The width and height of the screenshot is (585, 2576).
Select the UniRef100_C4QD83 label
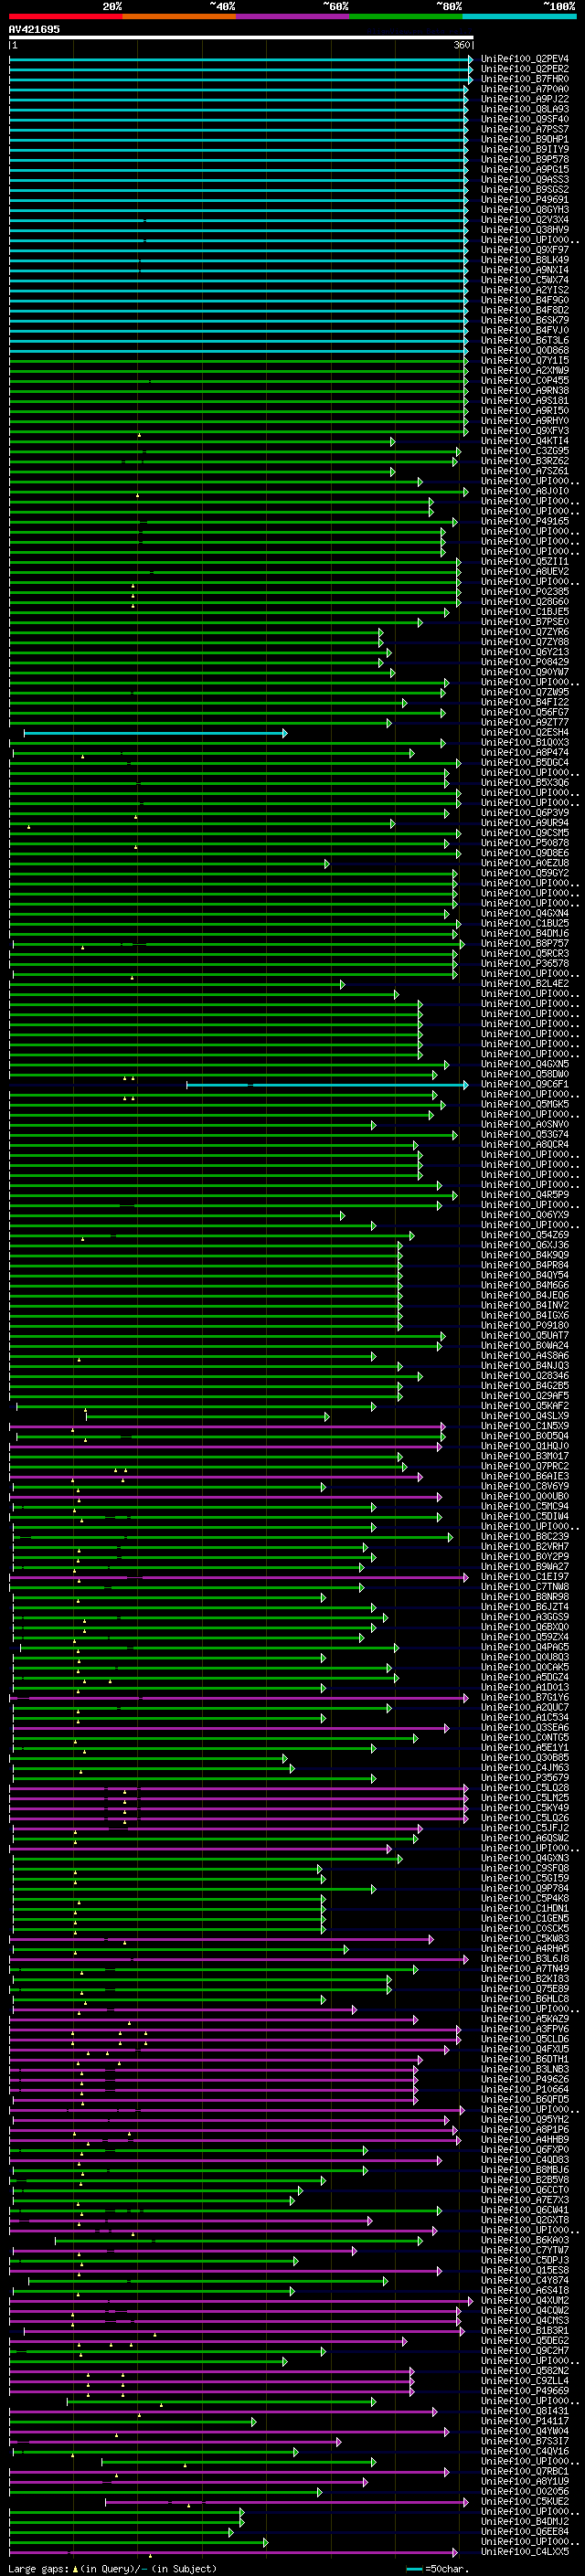[x=525, y=2160]
